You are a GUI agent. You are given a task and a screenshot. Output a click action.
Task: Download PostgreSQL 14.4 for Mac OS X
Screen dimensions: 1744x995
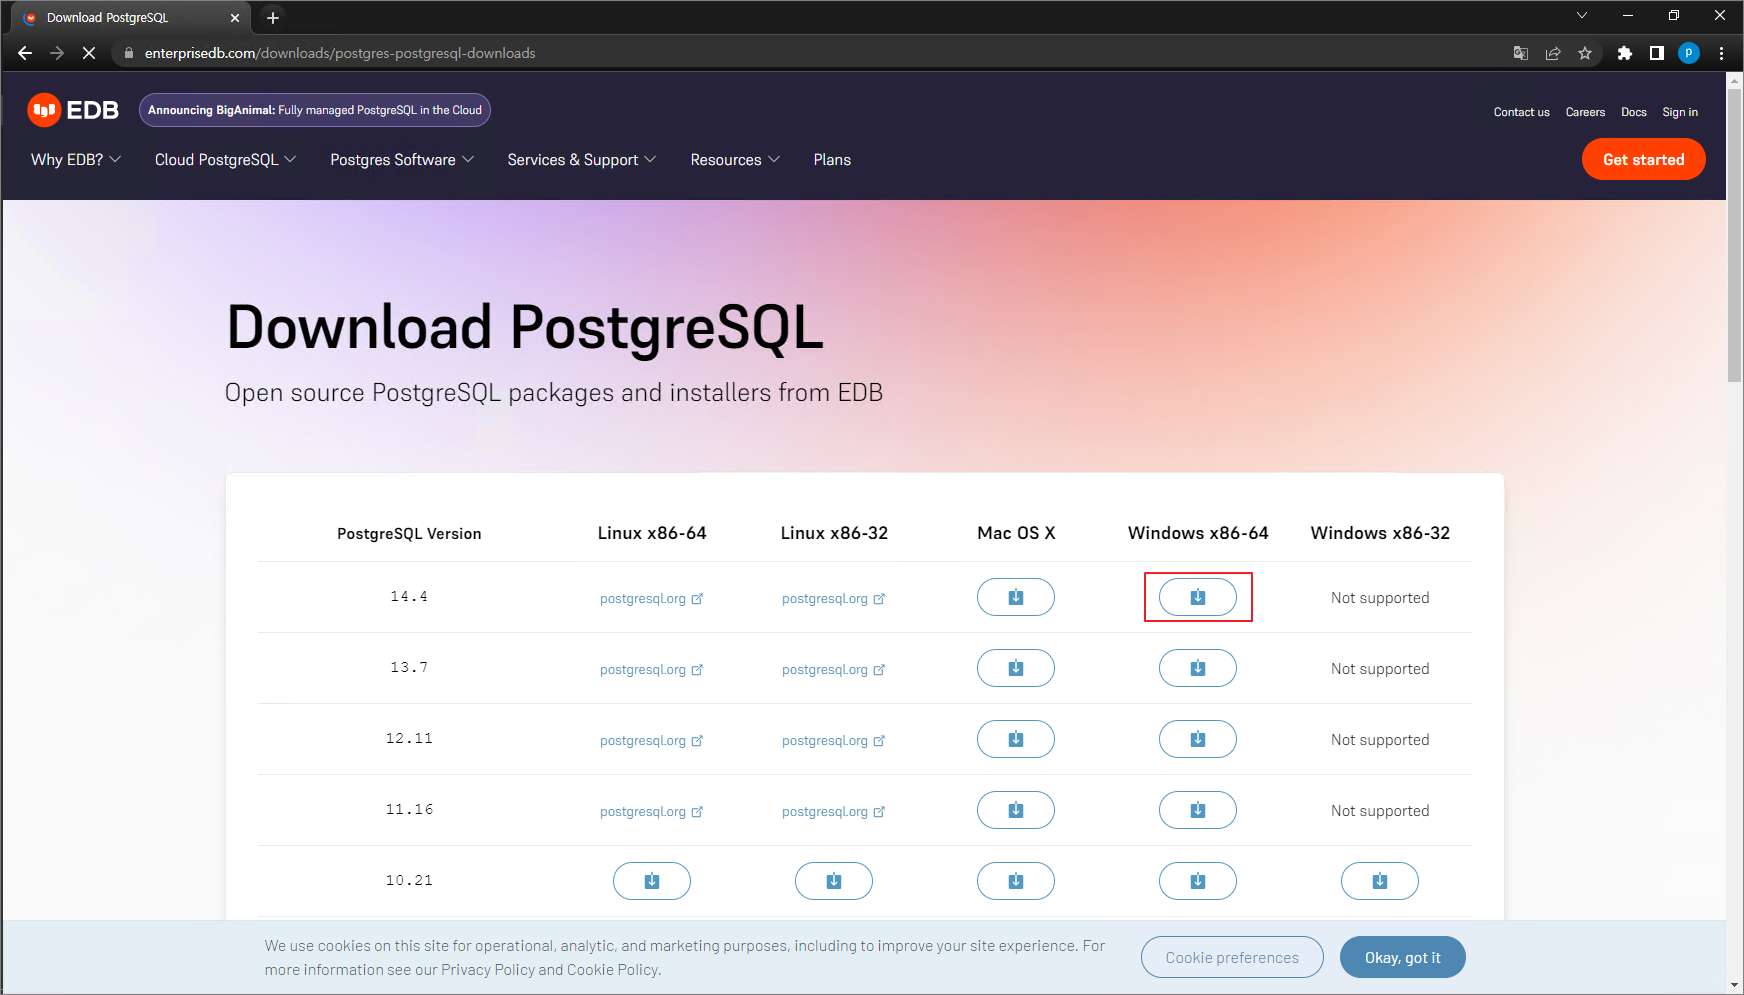[1015, 597]
